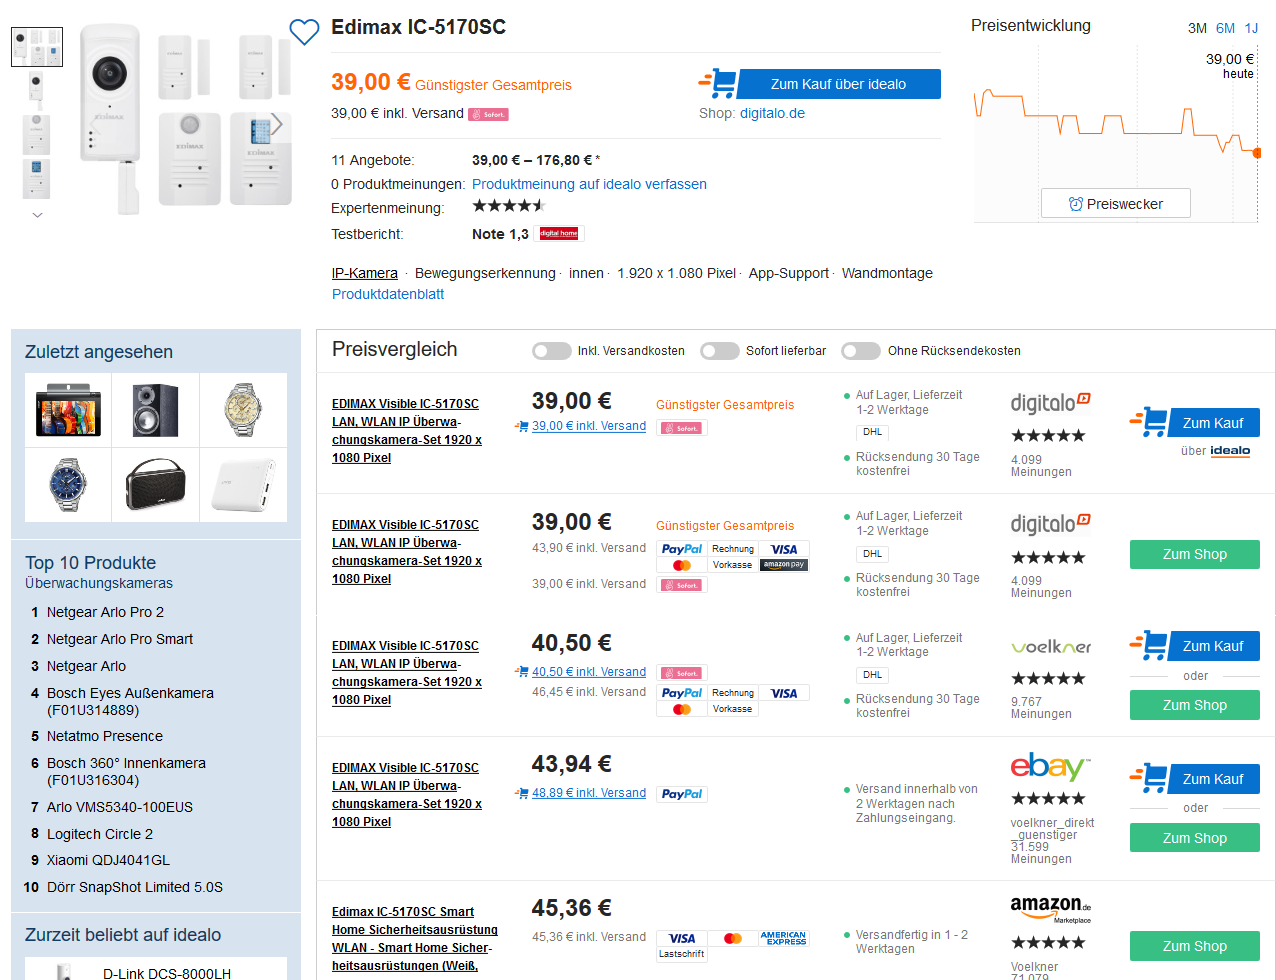This screenshot has width=1276, height=980.
Task: Enable the Sofort lieferbar filter
Action: (720, 351)
